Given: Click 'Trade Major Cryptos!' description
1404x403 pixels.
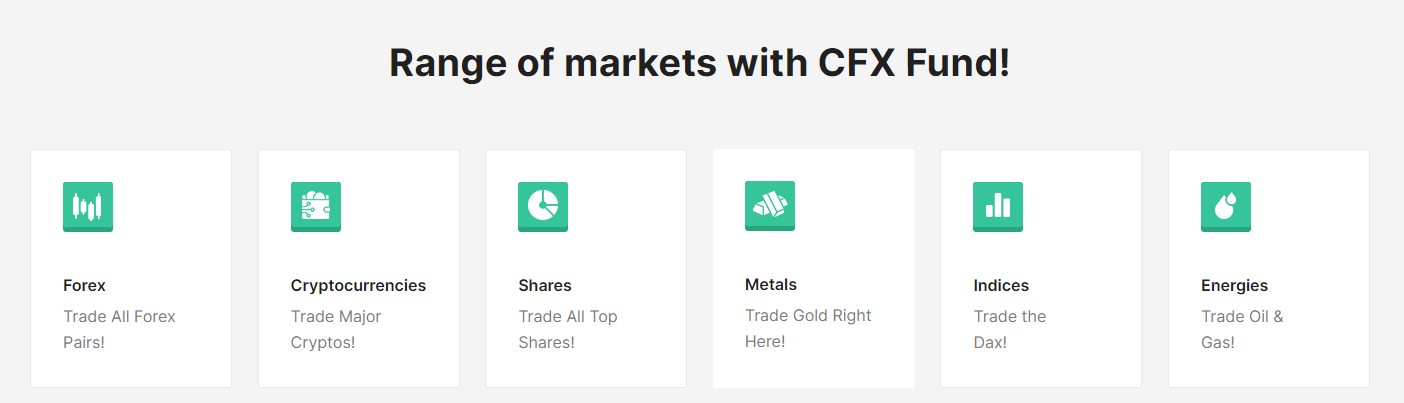Looking at the screenshot, I should click(336, 329).
